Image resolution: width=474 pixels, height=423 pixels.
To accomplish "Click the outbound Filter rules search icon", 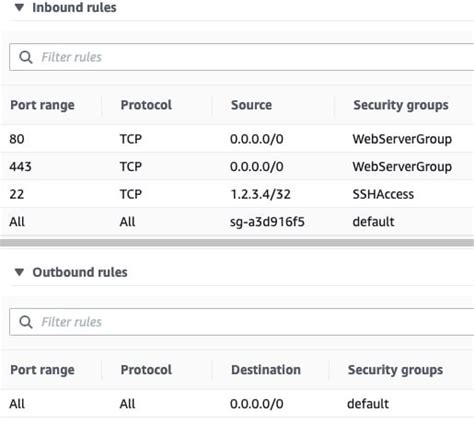I will click(26, 322).
